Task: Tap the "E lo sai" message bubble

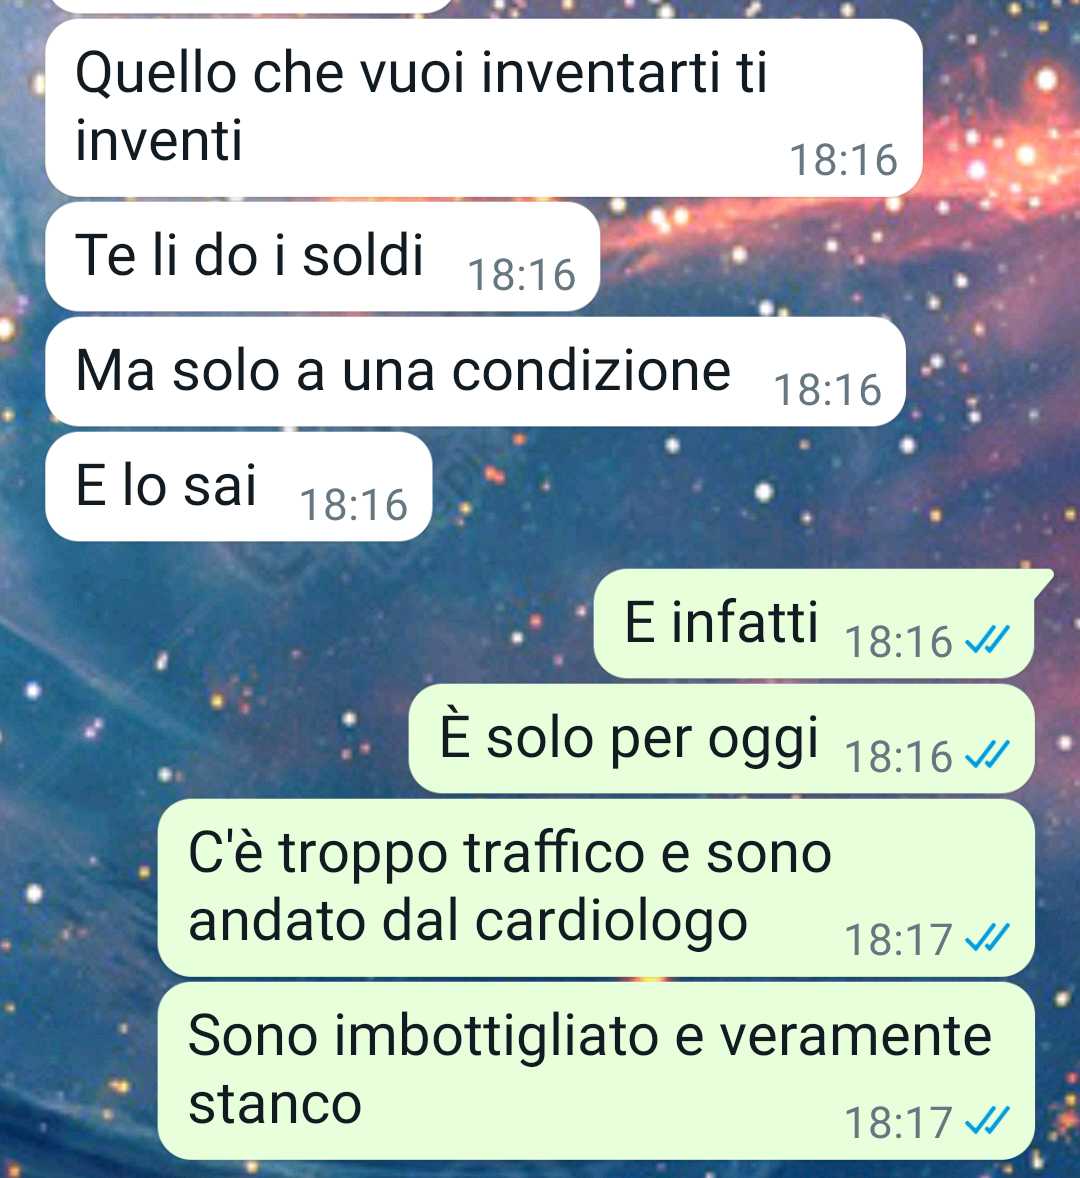Action: [239, 486]
